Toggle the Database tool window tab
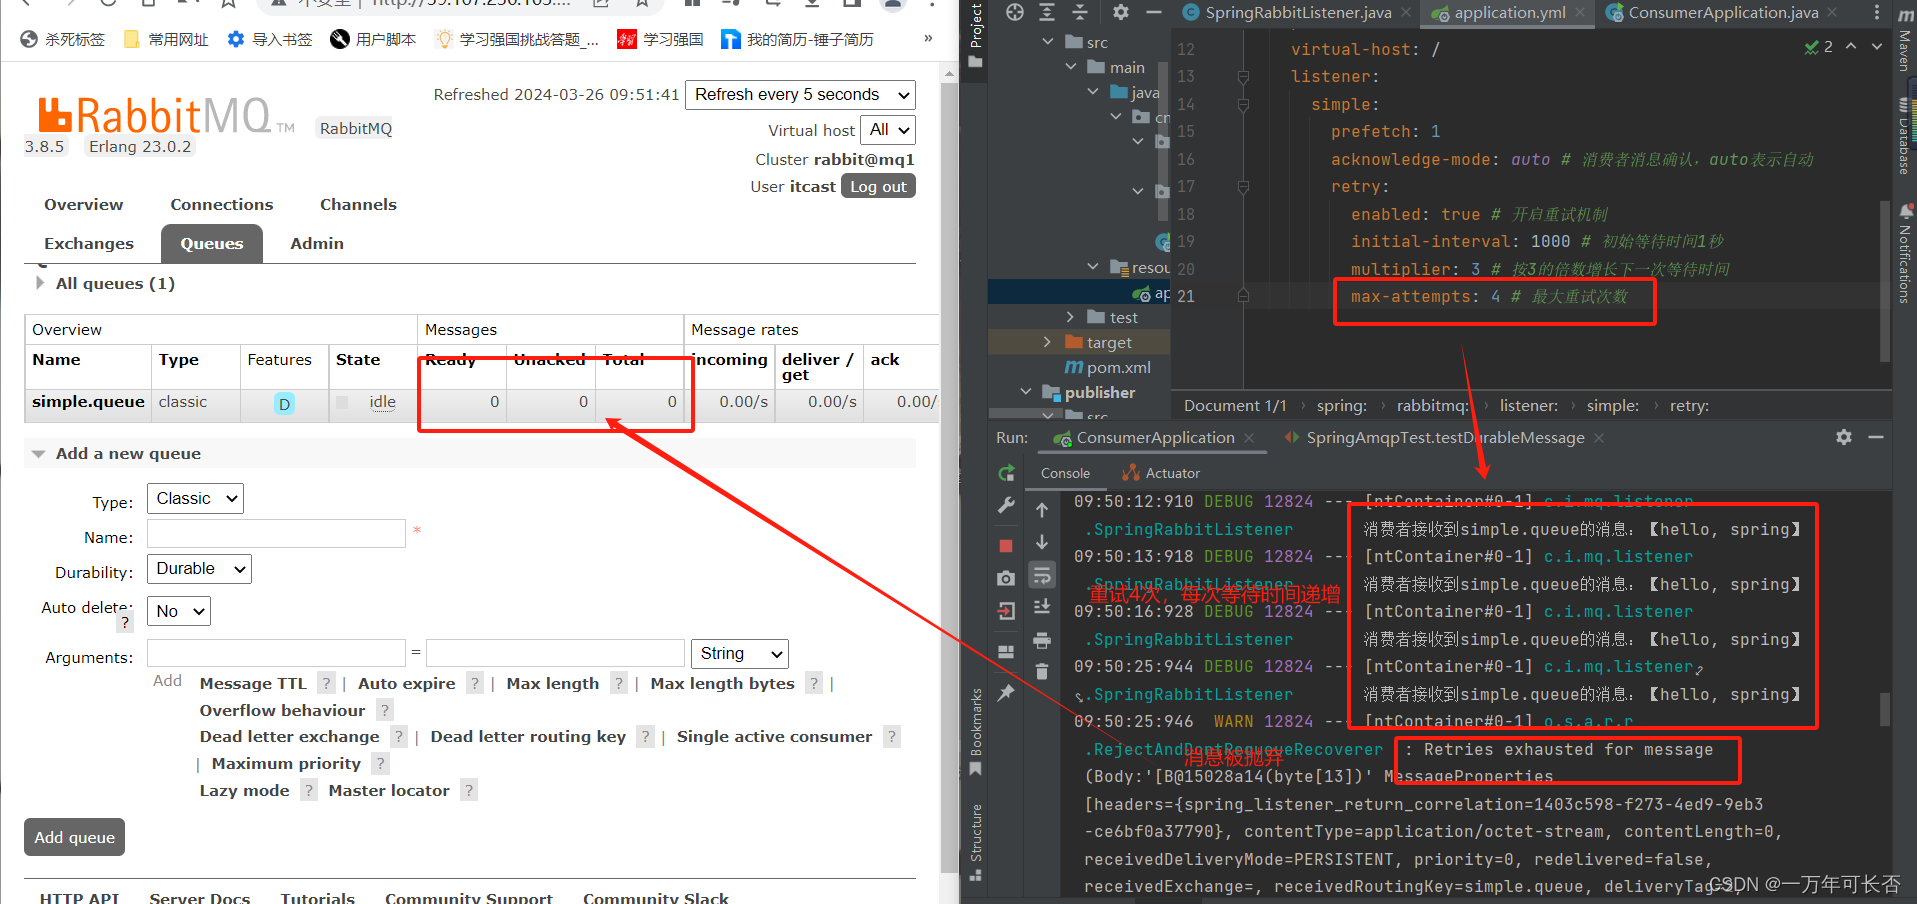Viewport: 1917px width, 904px height. click(x=1905, y=137)
